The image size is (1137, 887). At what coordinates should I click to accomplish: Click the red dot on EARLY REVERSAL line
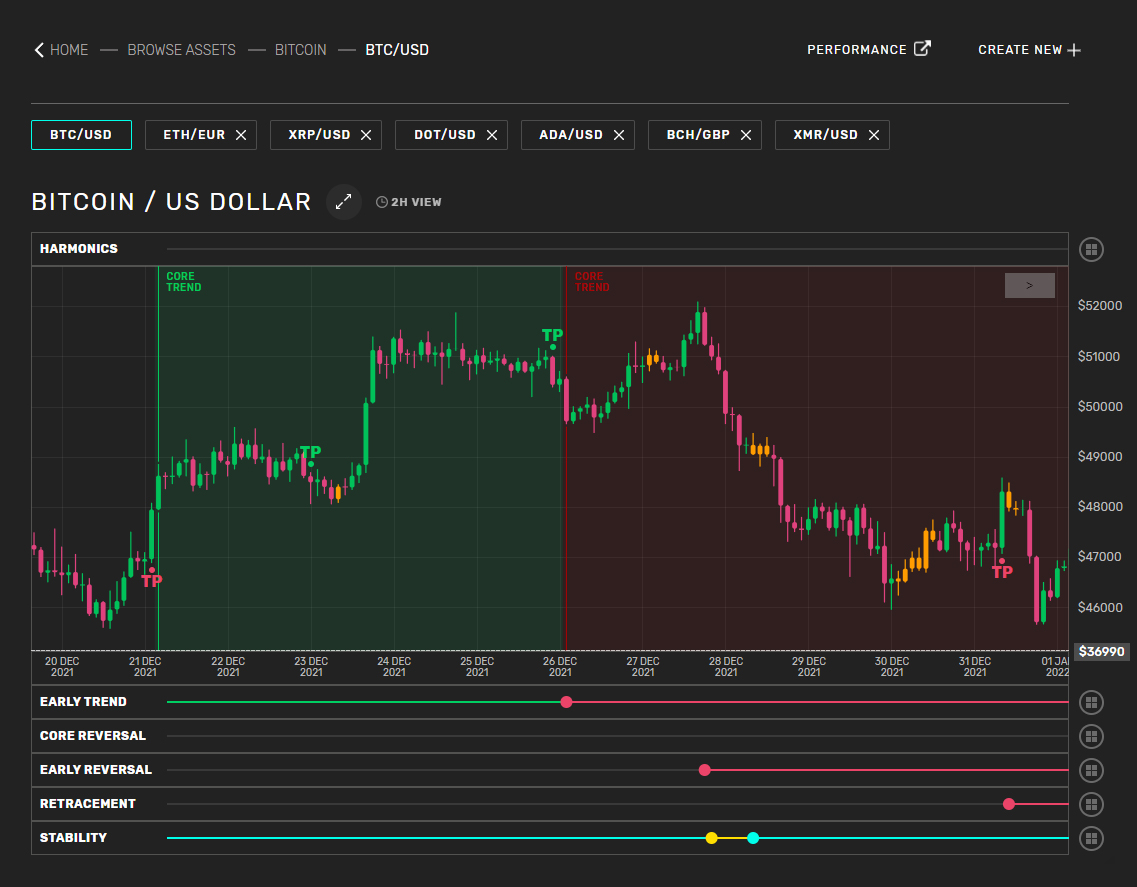(704, 770)
